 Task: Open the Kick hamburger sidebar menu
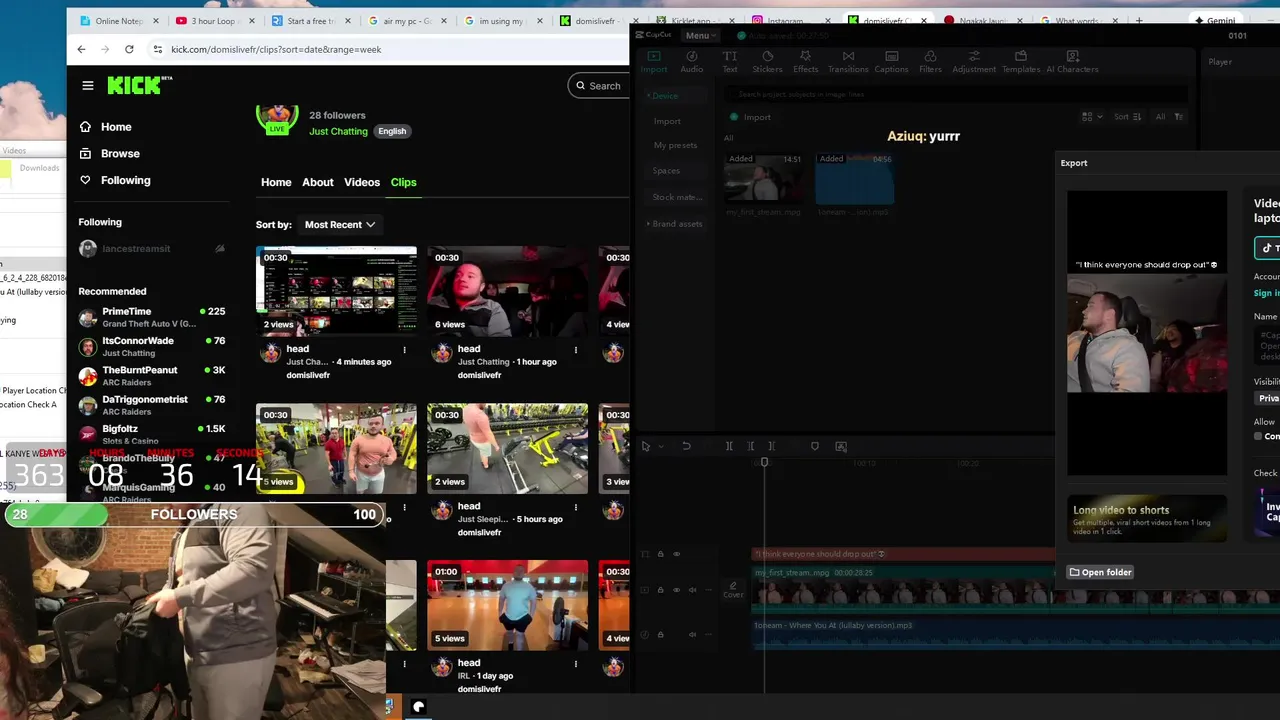coord(88,86)
